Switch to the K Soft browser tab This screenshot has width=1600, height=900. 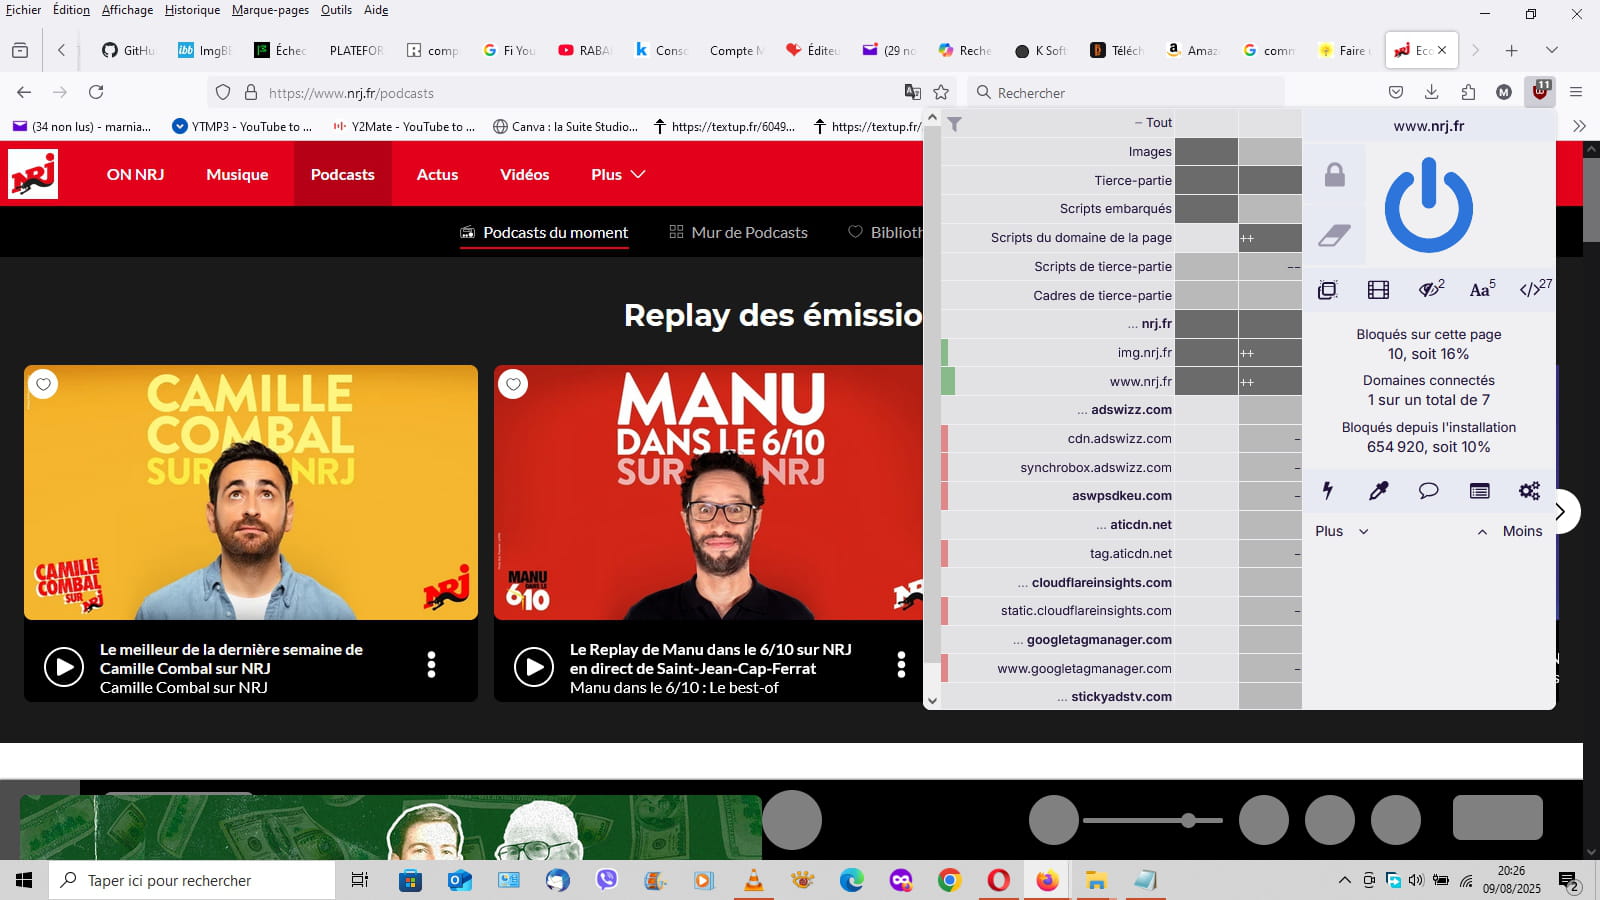(1041, 50)
